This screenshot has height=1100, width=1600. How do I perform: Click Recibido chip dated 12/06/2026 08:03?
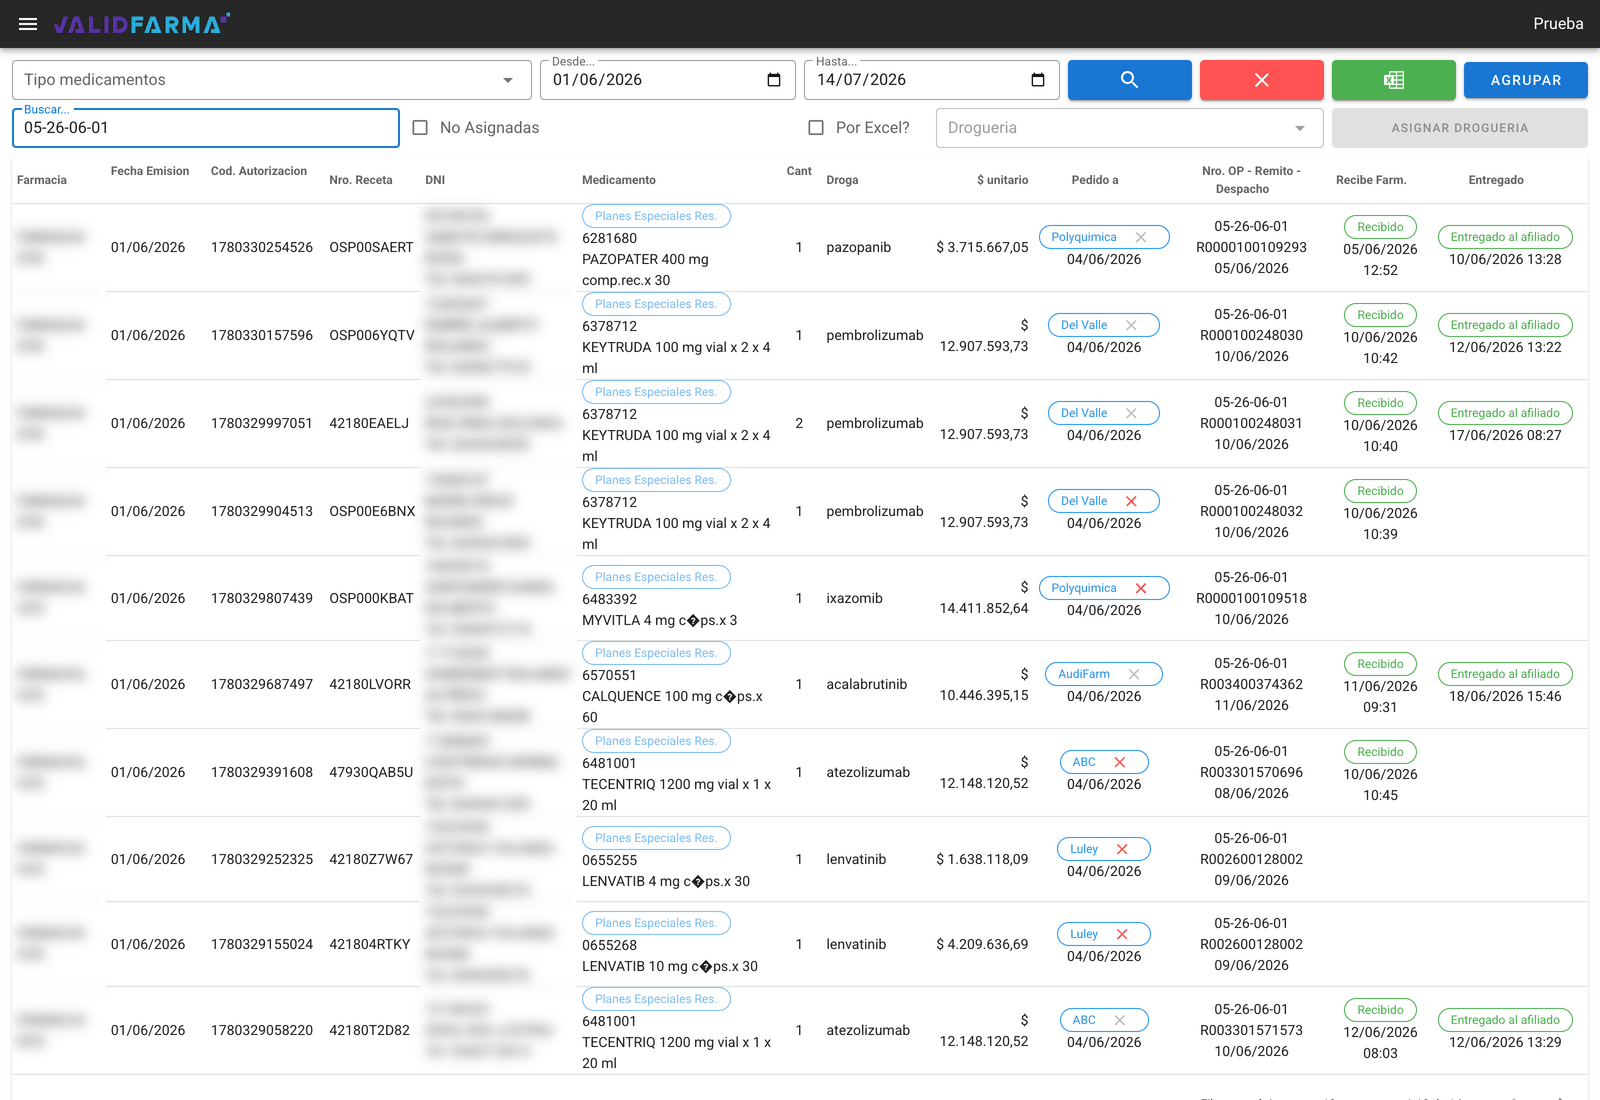1380,1010
